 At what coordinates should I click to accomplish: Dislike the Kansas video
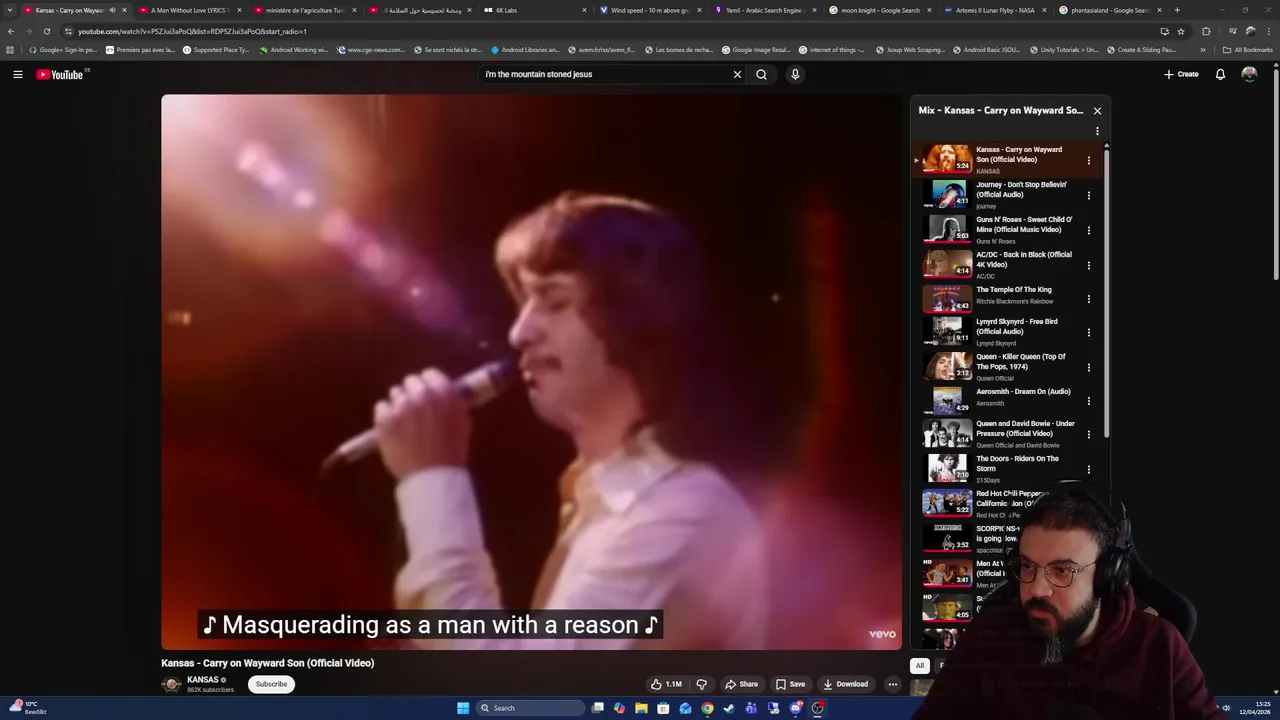click(x=701, y=684)
